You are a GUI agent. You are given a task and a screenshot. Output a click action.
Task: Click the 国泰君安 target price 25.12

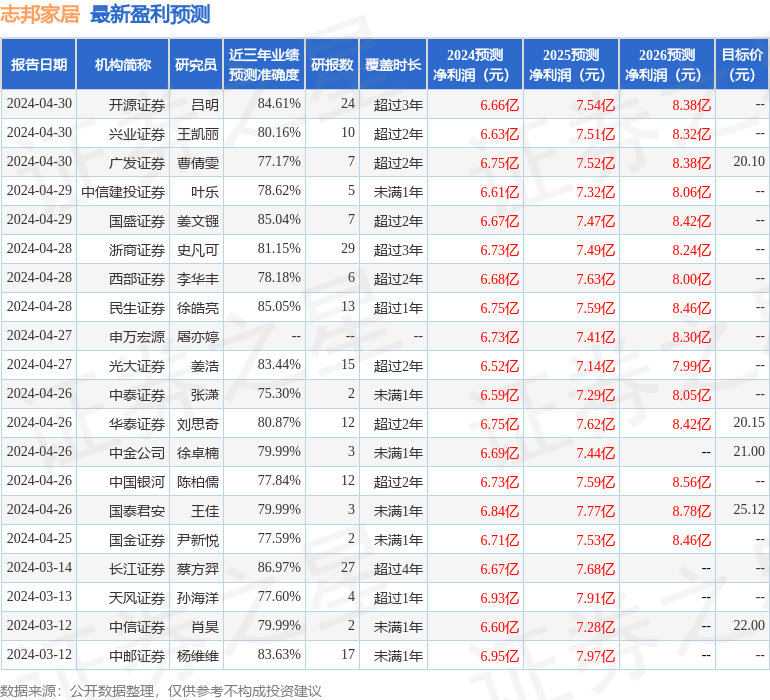748,510
